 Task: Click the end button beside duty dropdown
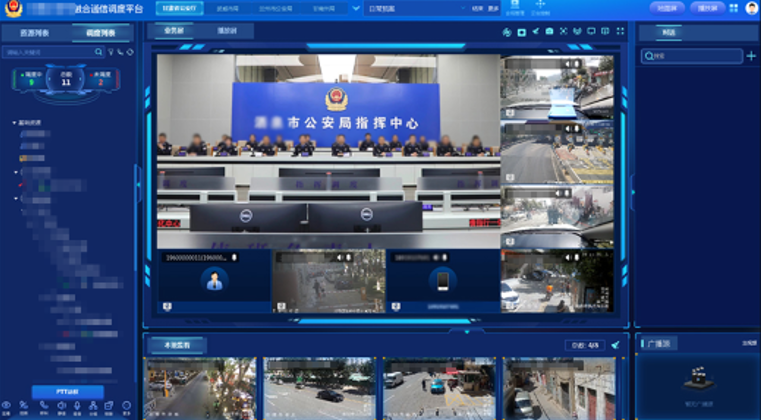[478, 9]
